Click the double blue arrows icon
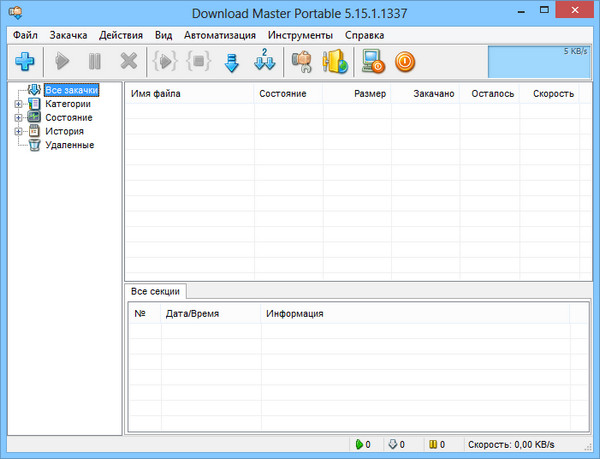 [265, 62]
